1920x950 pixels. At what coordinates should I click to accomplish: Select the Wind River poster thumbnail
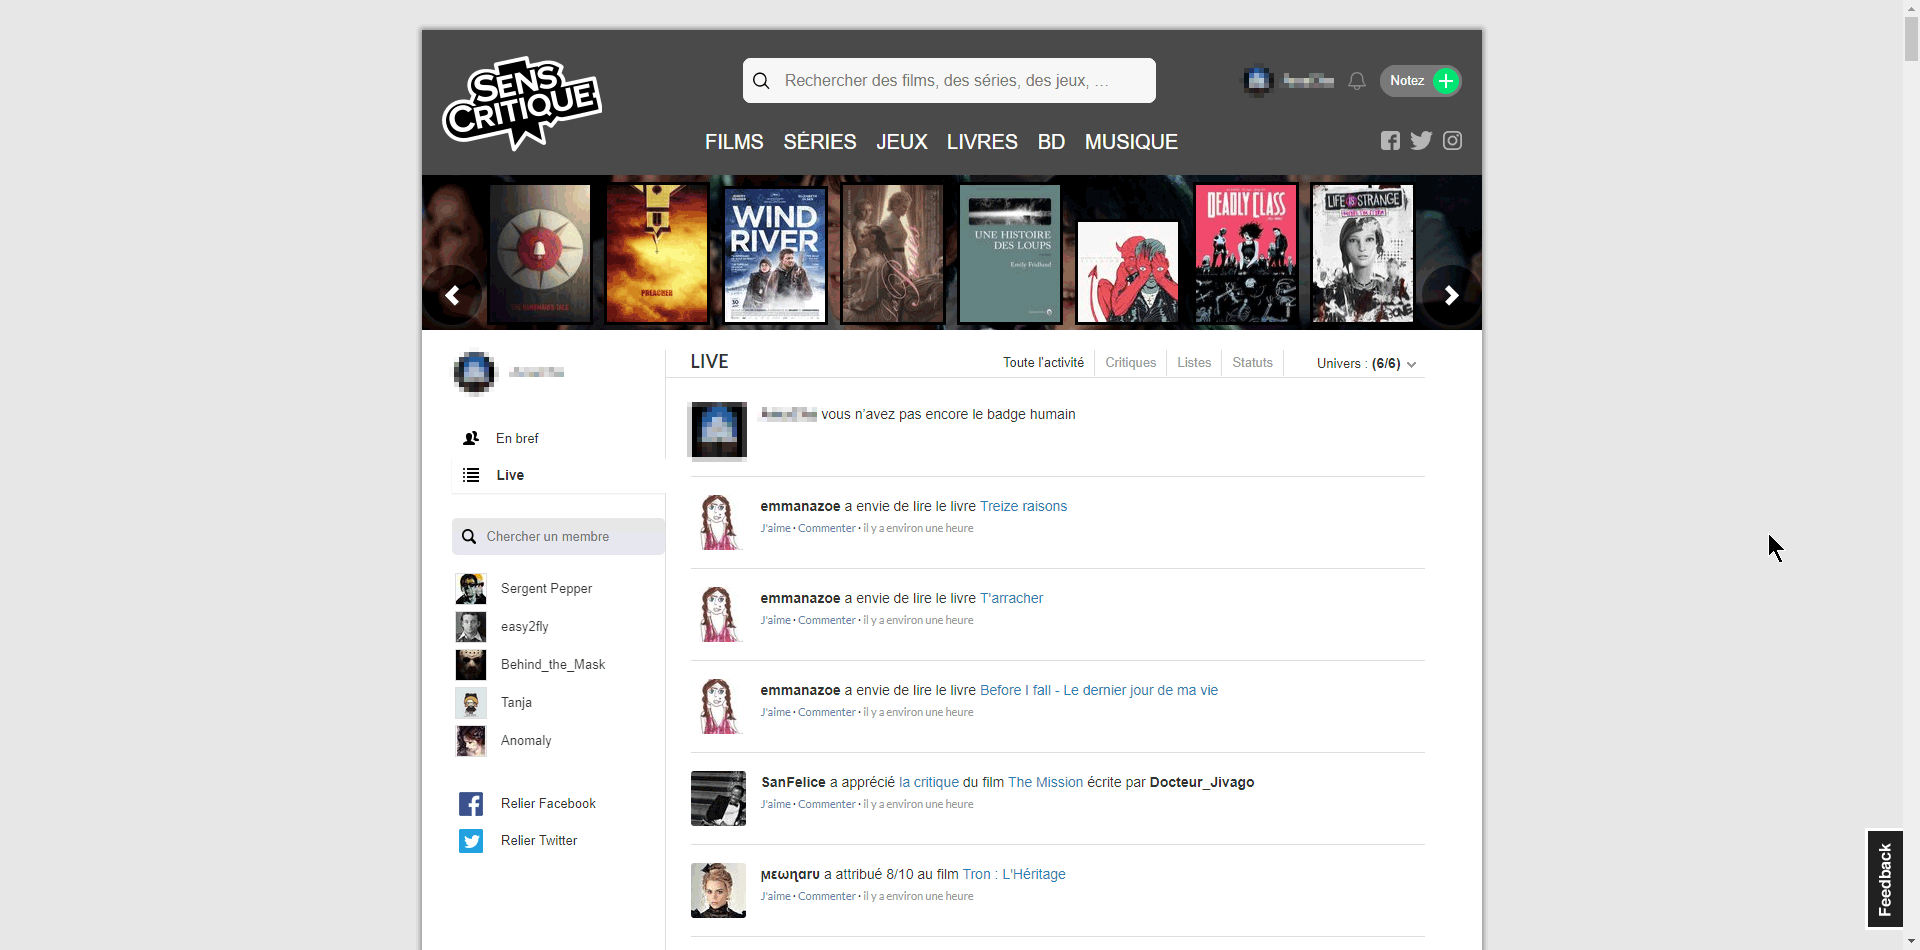tap(775, 255)
